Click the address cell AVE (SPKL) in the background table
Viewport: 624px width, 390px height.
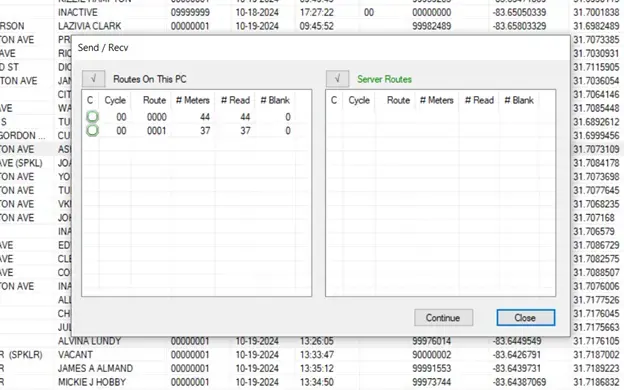[x=21, y=163]
